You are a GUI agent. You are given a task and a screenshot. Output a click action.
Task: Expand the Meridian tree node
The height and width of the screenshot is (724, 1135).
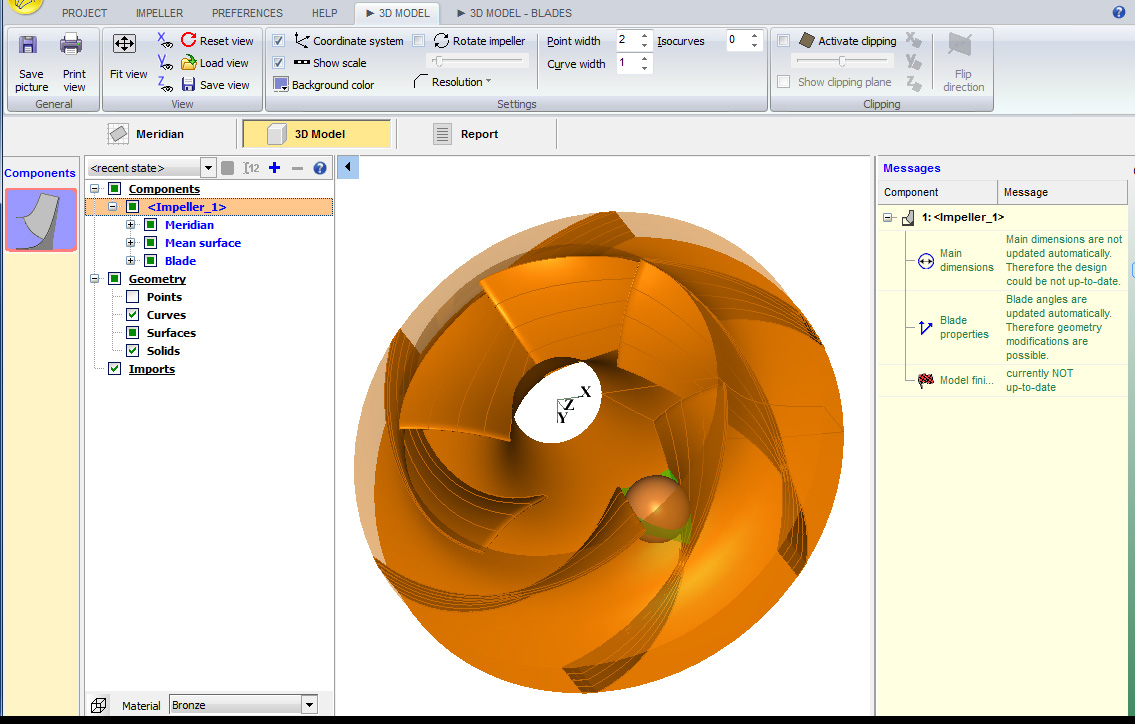point(130,225)
